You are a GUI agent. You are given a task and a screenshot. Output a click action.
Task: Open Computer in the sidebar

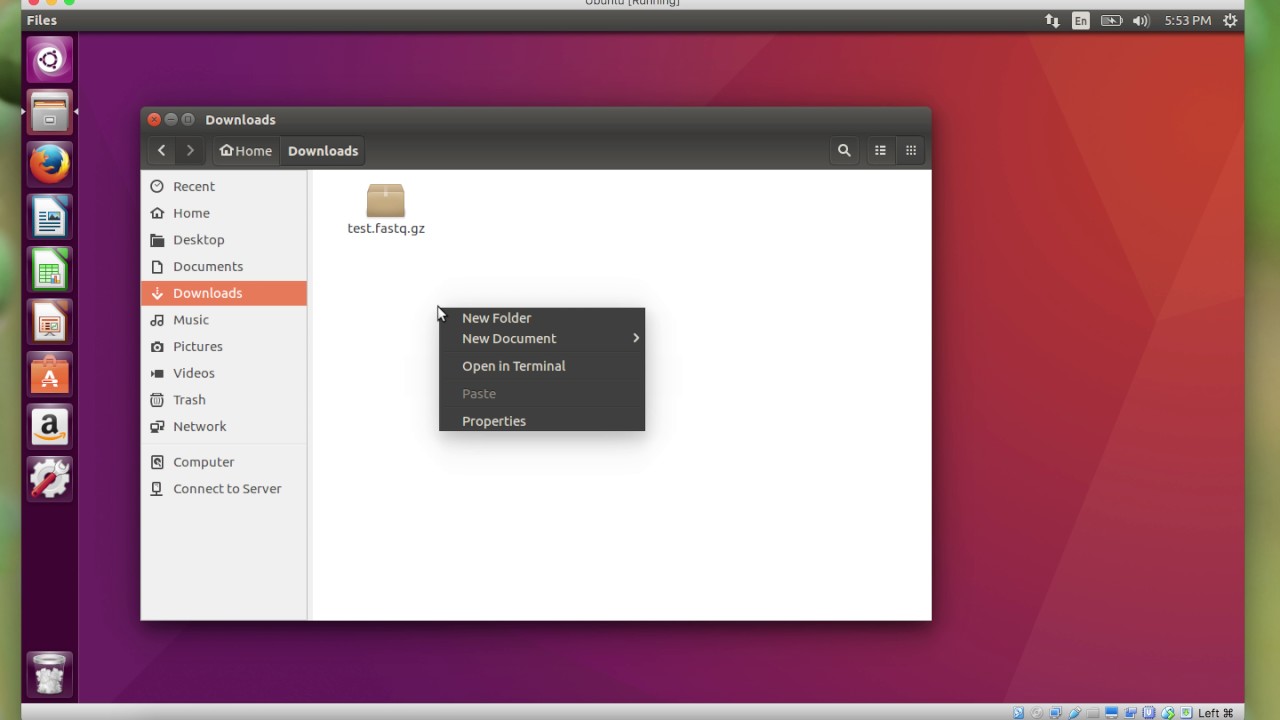[x=224, y=462]
